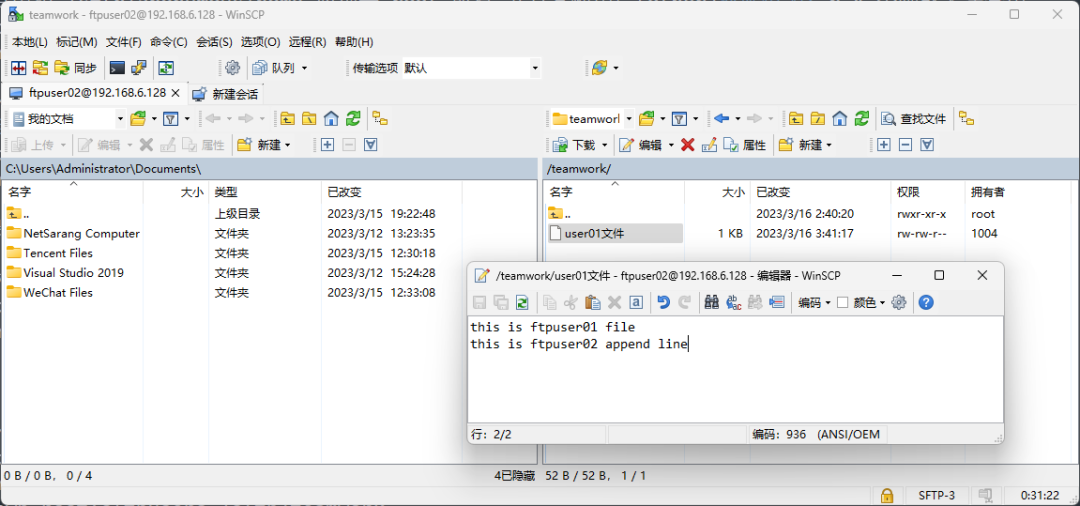Click the 同步 synchronize button
Image resolution: width=1080 pixels, height=506 pixels.
pos(76,67)
